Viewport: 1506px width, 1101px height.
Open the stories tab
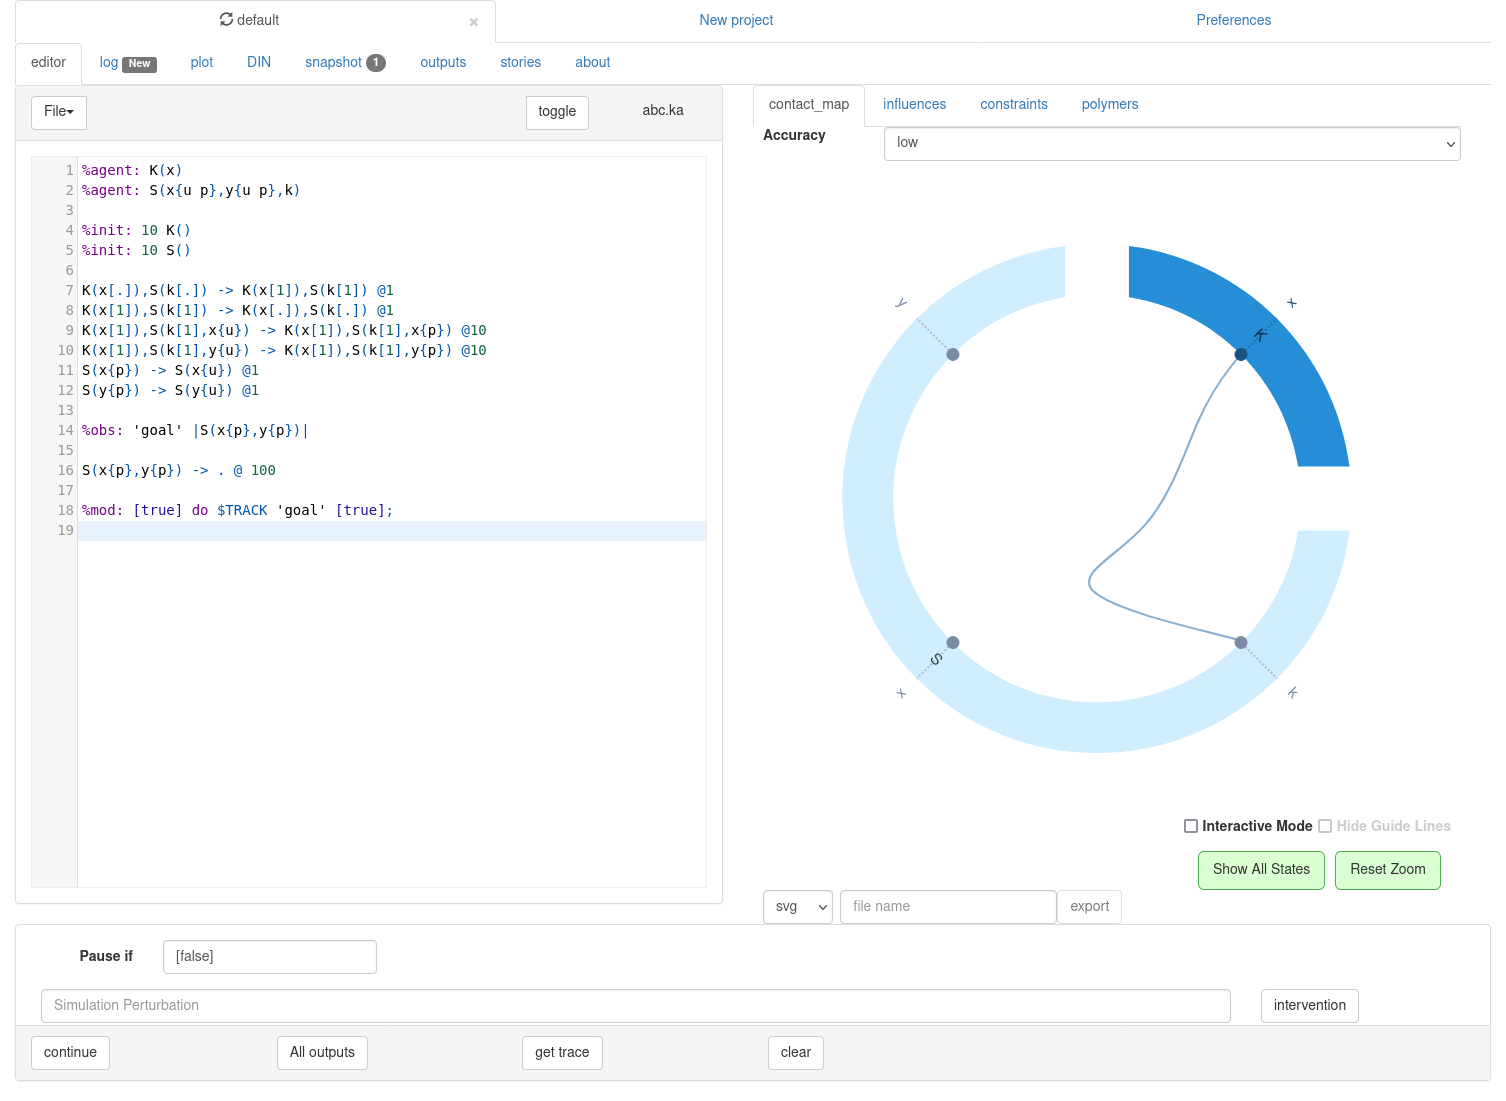(x=521, y=62)
